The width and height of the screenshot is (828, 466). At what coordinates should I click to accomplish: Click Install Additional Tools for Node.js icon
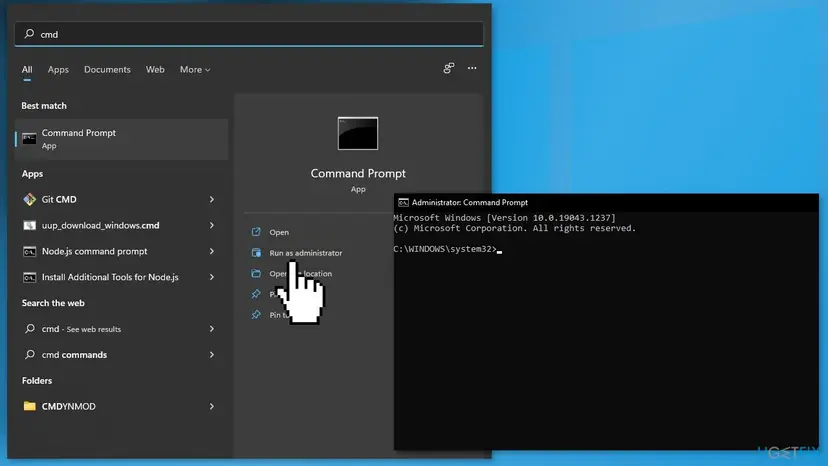(x=30, y=277)
